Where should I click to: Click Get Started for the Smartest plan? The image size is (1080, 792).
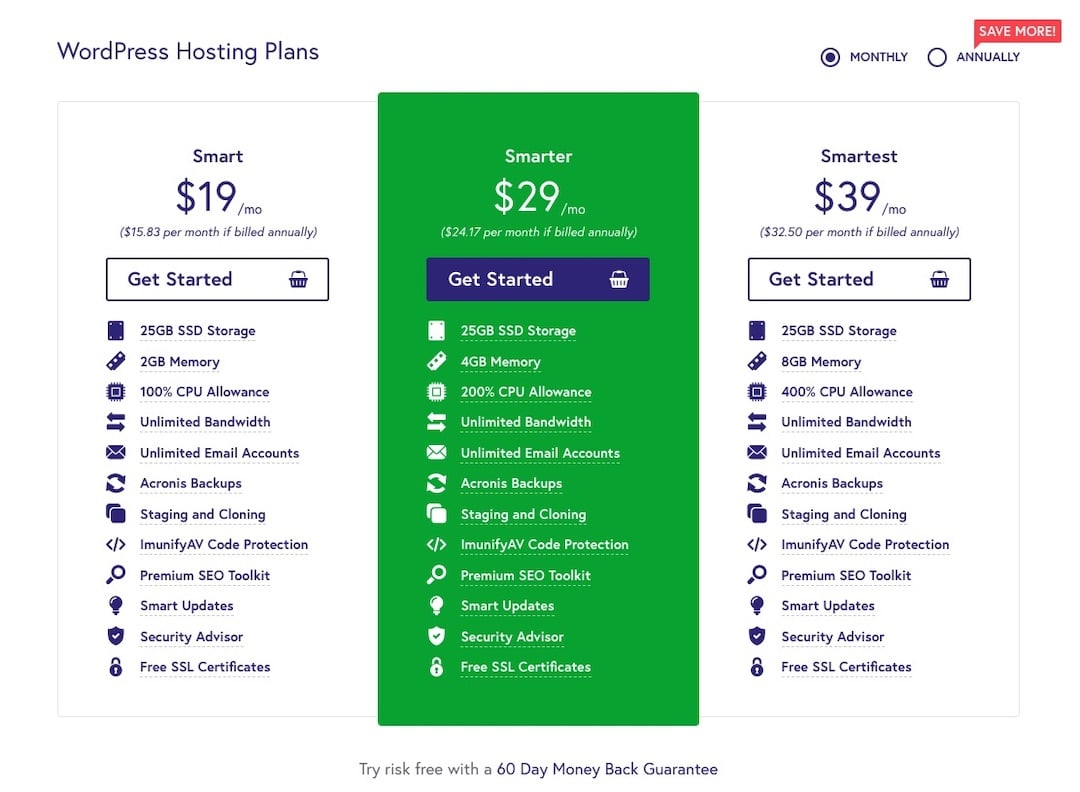click(x=859, y=279)
